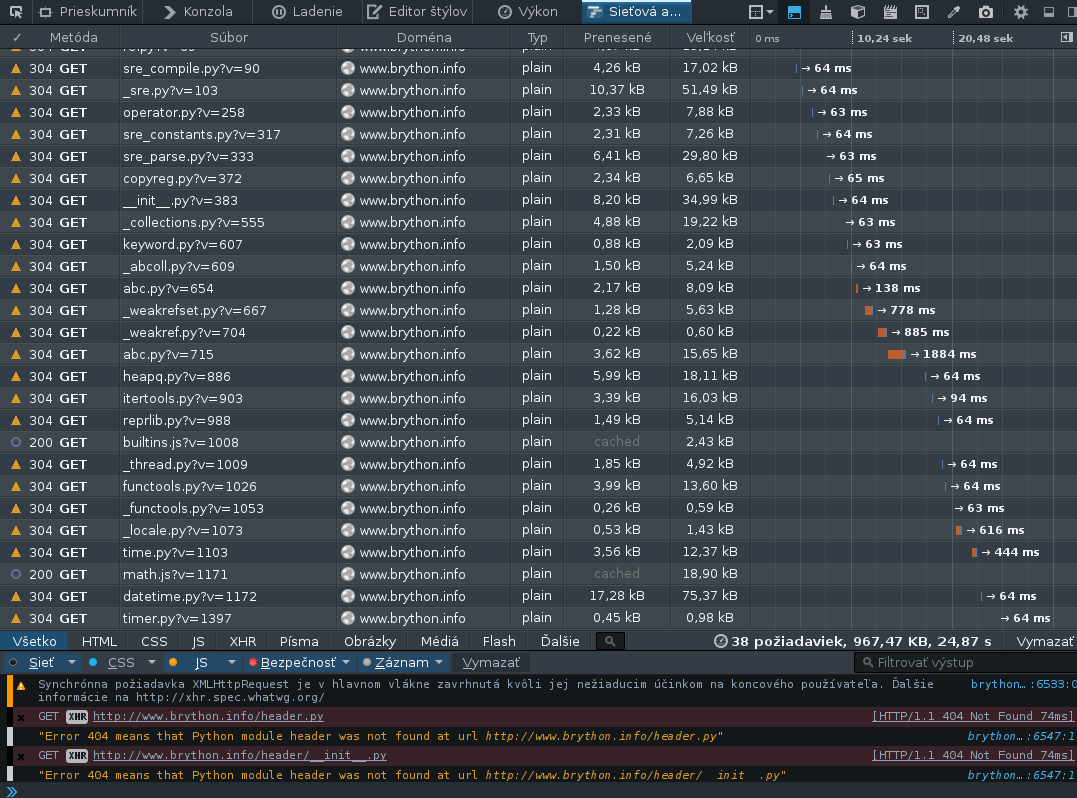Click the 885 ms timeline bar
1077x798 pixels.
[882, 332]
